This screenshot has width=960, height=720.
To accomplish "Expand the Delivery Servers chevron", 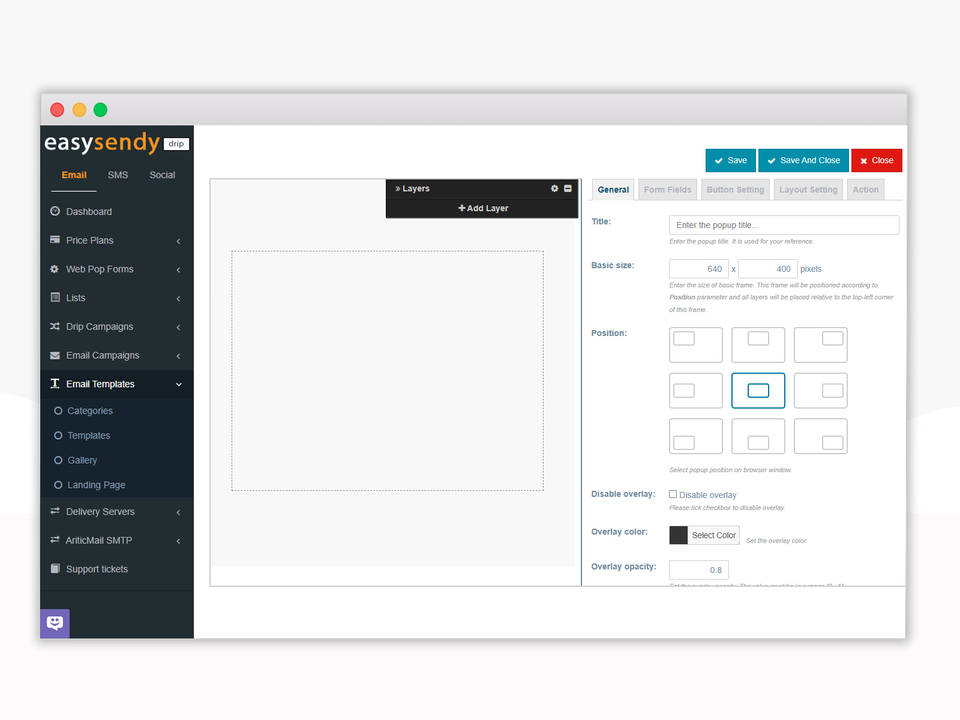I will (x=179, y=512).
